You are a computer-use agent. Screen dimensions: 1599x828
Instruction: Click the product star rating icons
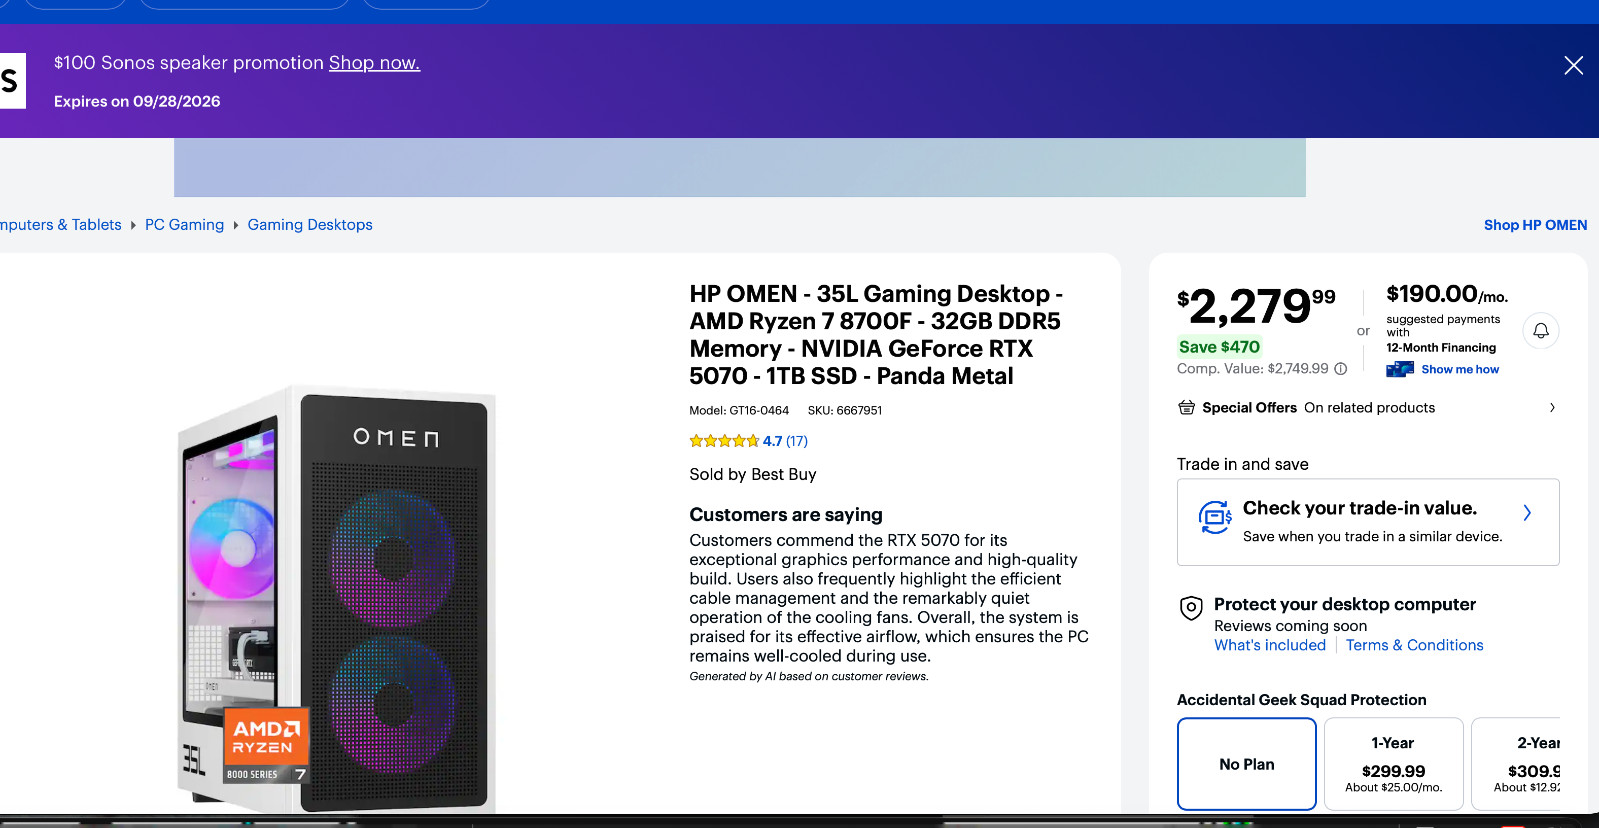[724, 441]
